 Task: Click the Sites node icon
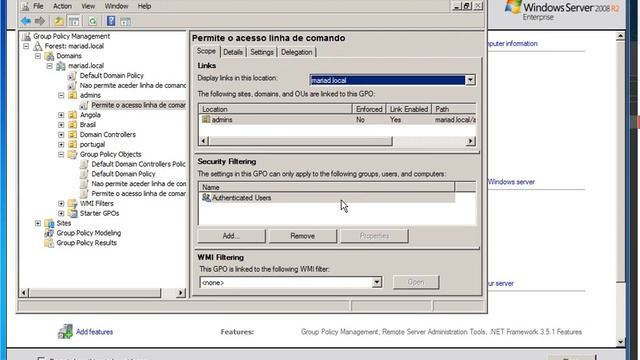pyautogui.click(x=49, y=223)
